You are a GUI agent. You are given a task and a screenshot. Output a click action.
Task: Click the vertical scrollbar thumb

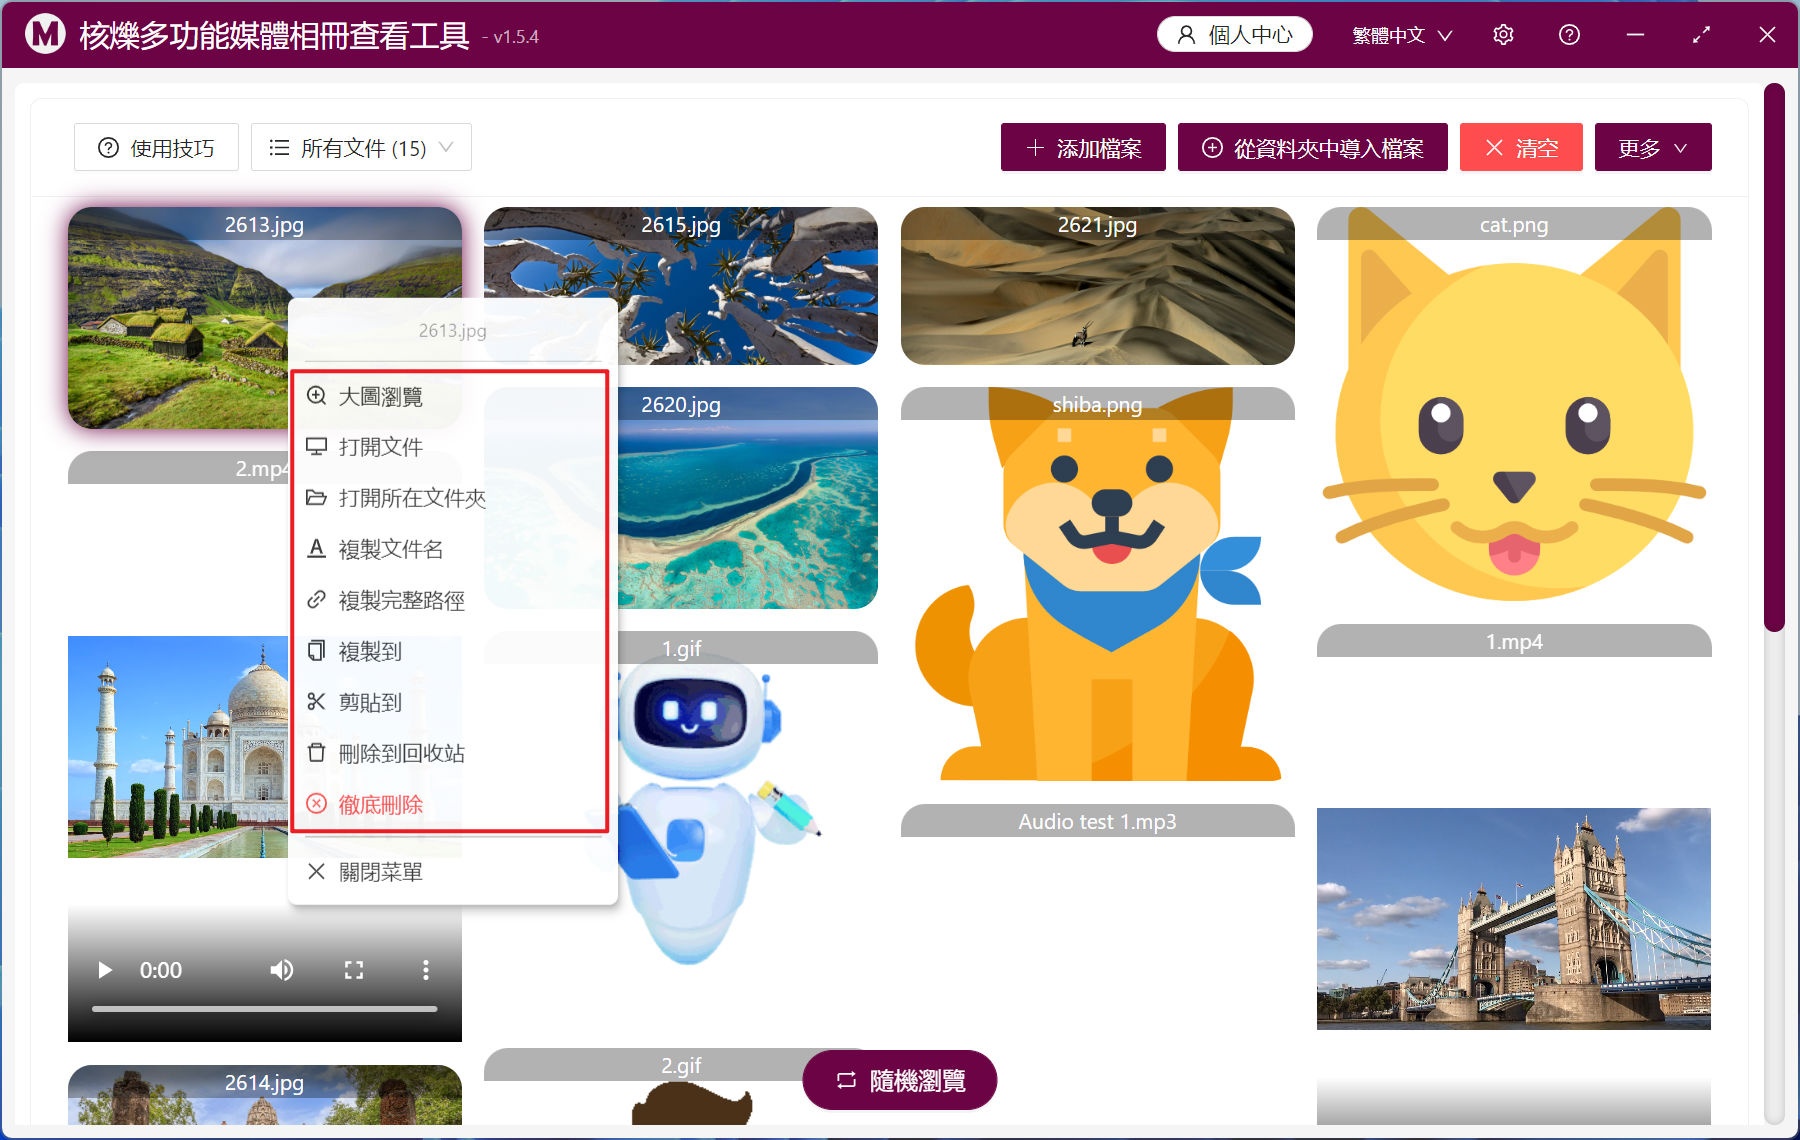pos(1774,357)
